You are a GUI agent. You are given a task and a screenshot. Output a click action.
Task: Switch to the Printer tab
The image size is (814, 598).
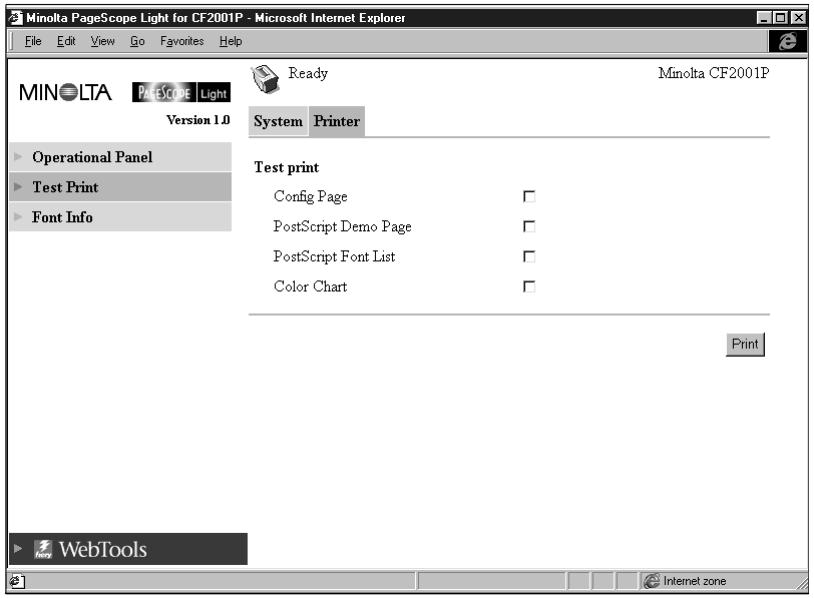point(337,121)
